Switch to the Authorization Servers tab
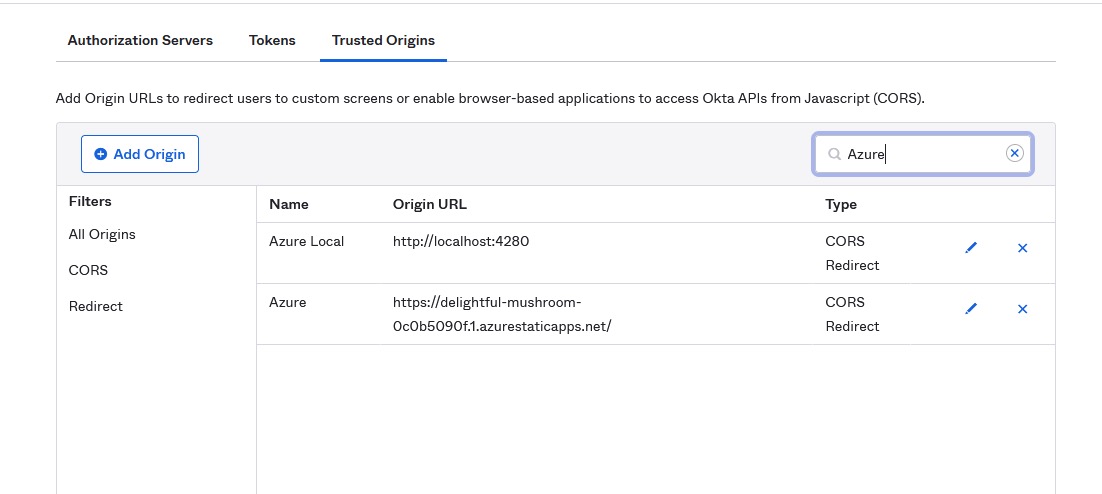Image resolution: width=1102 pixels, height=494 pixels. click(x=140, y=41)
